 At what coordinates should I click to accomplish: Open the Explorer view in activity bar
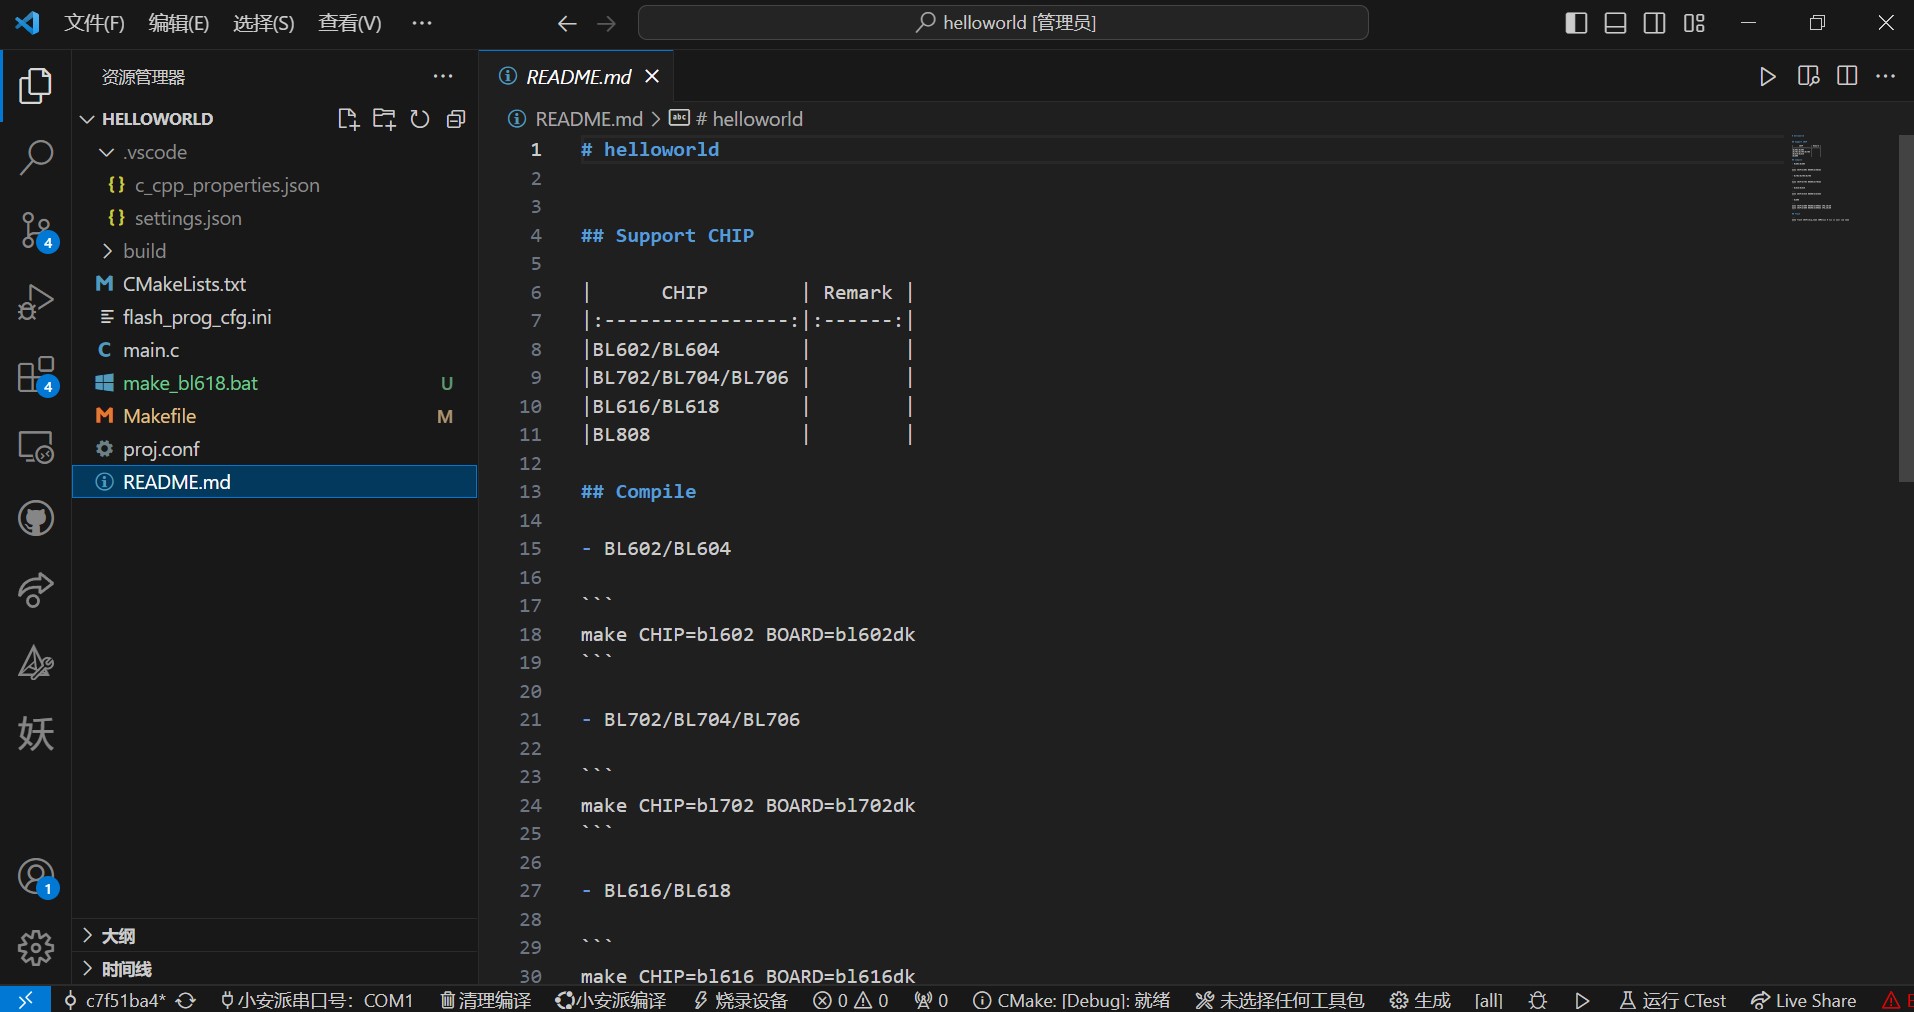point(36,86)
